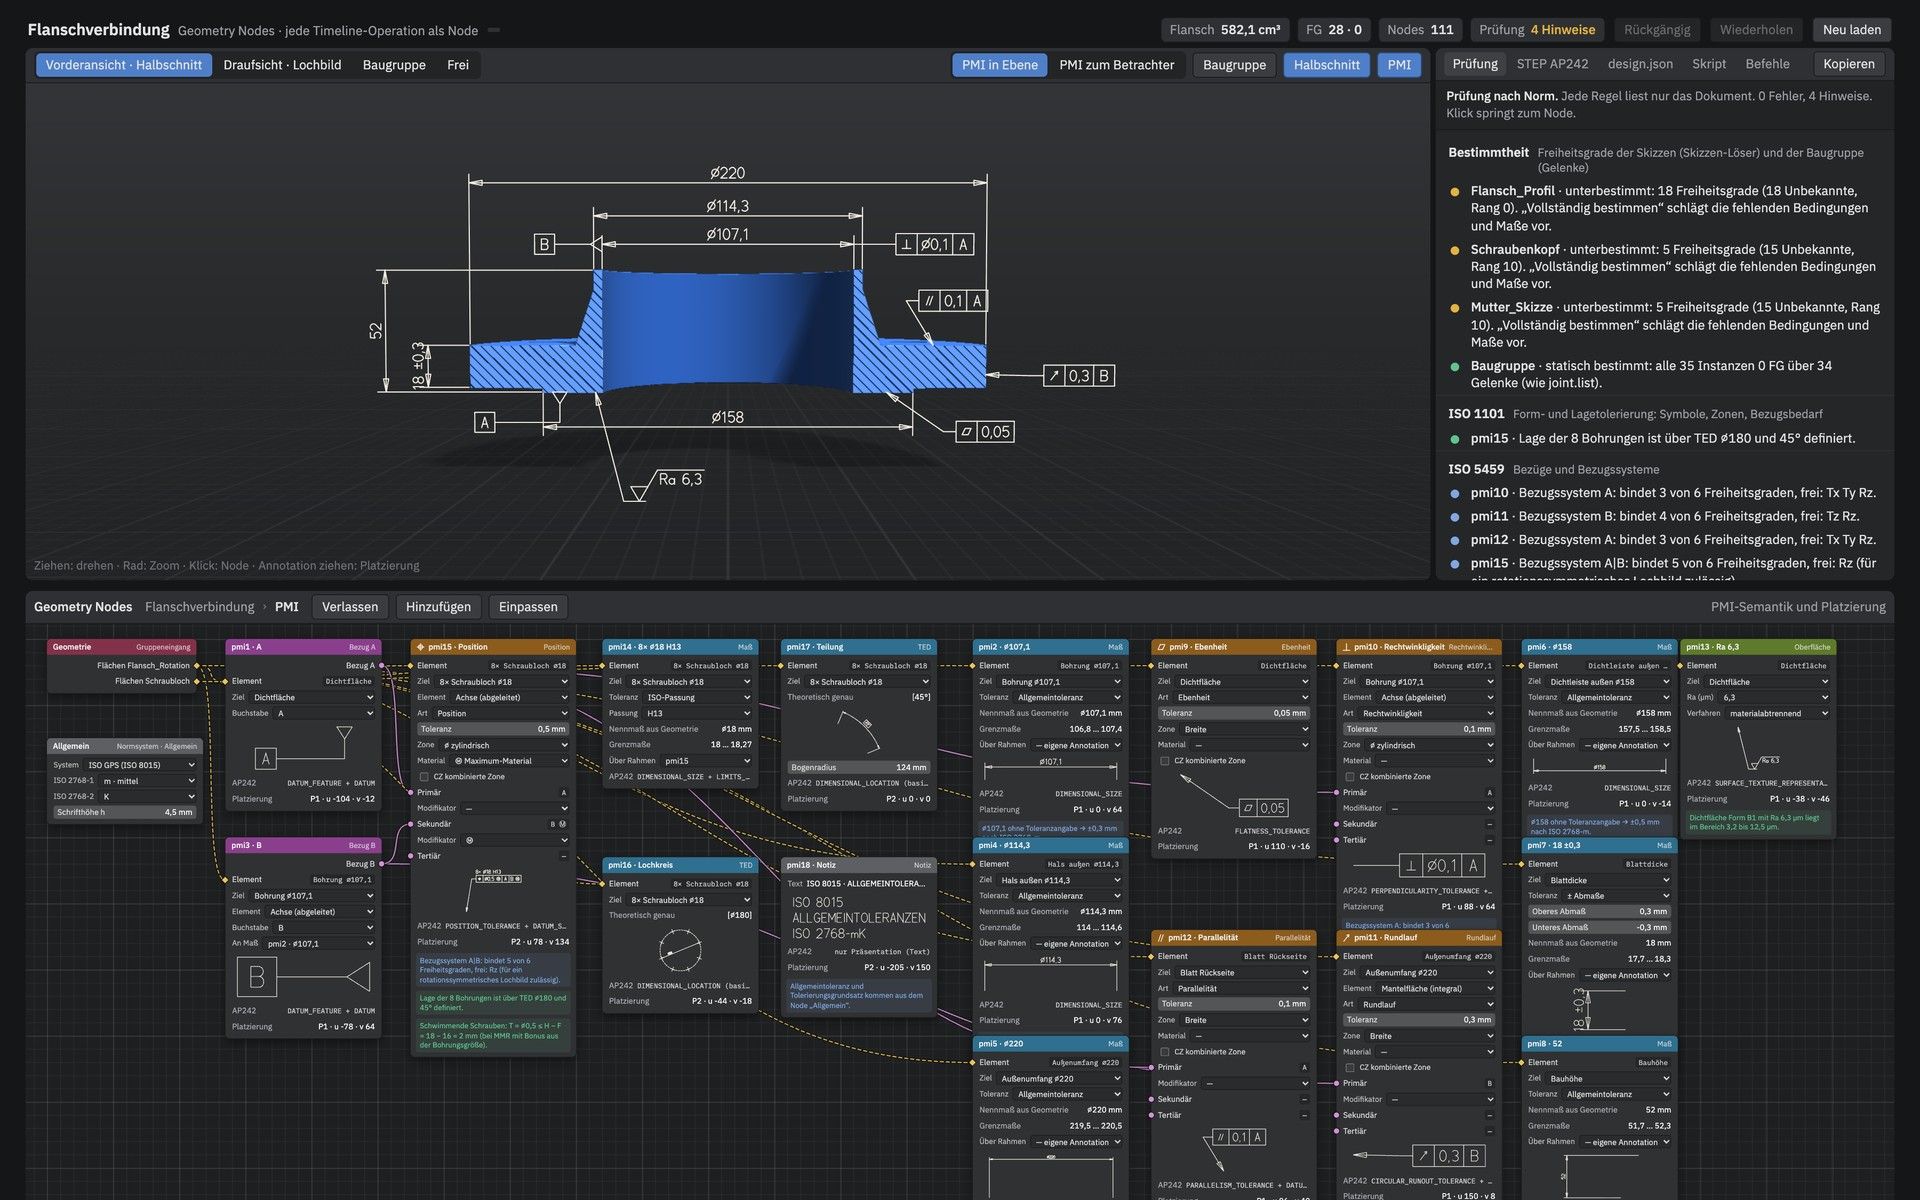Click the Sekundär input socket on pmi15 node
This screenshot has height=1200, width=1920.
(x=411, y=824)
